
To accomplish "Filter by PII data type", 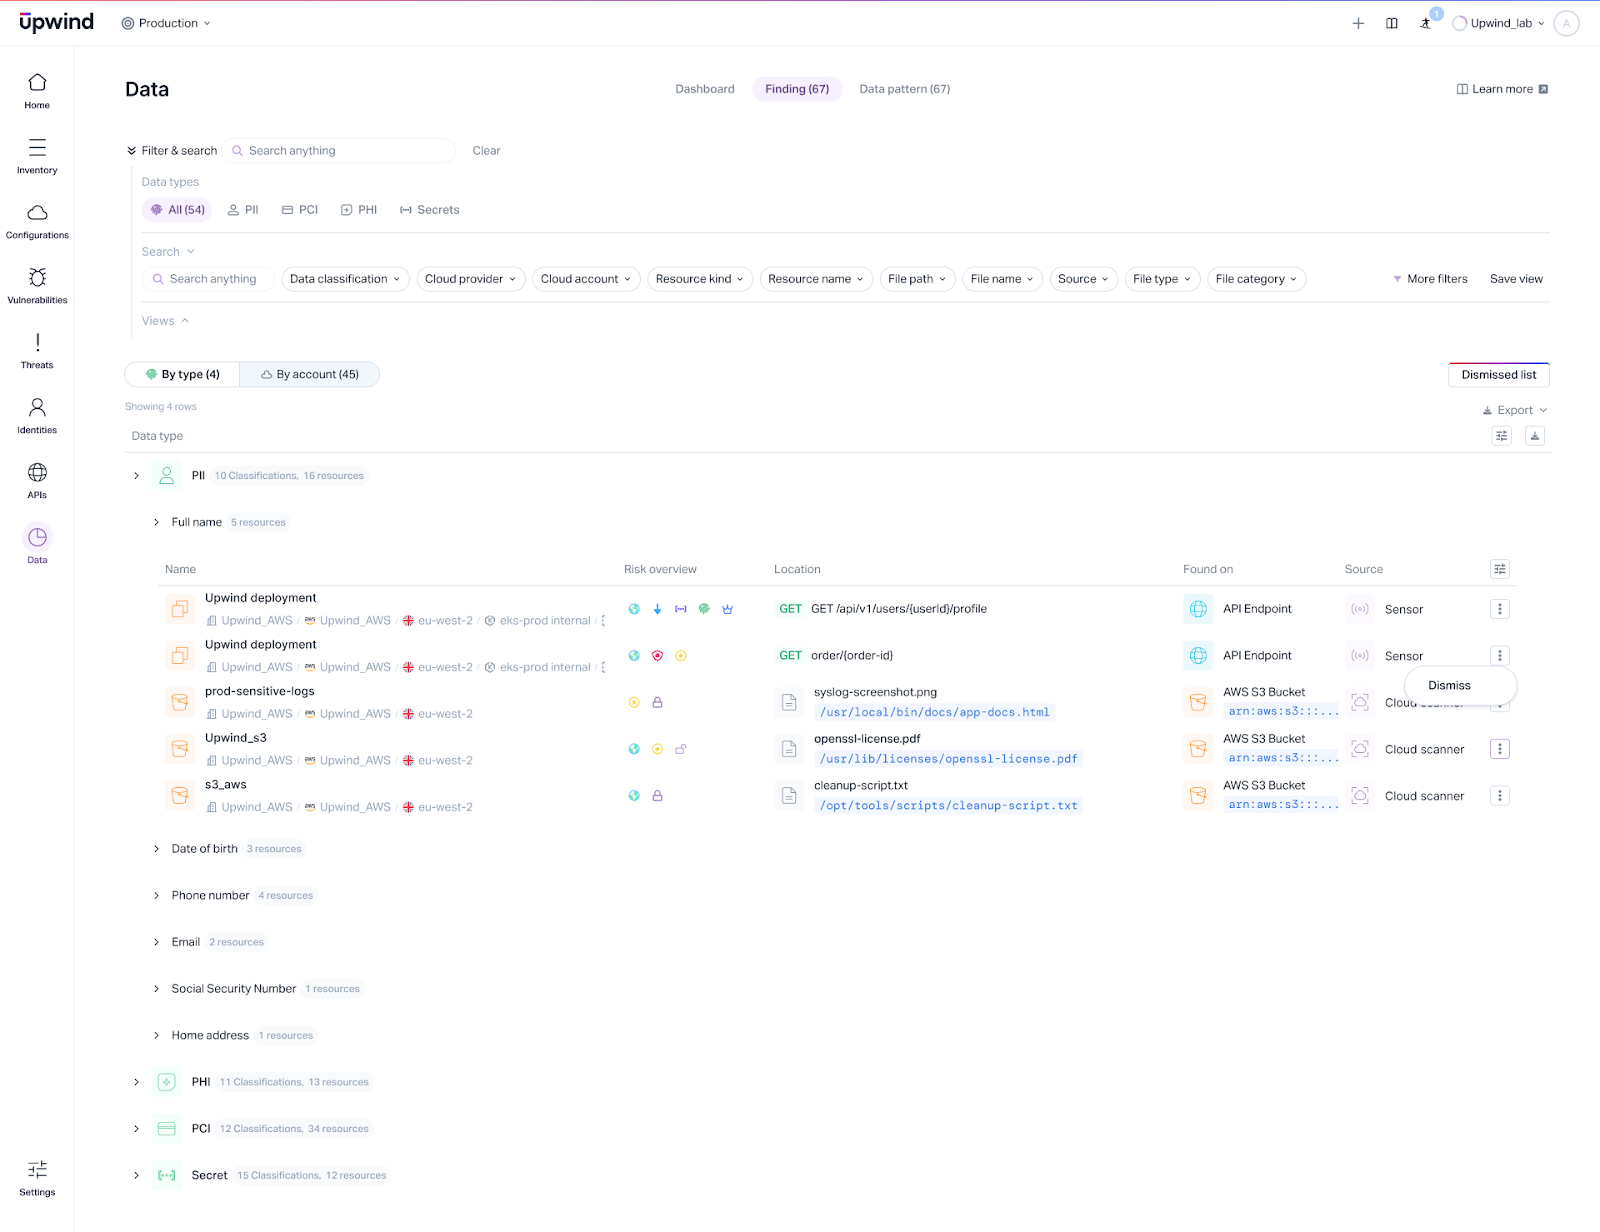I will 243,210.
